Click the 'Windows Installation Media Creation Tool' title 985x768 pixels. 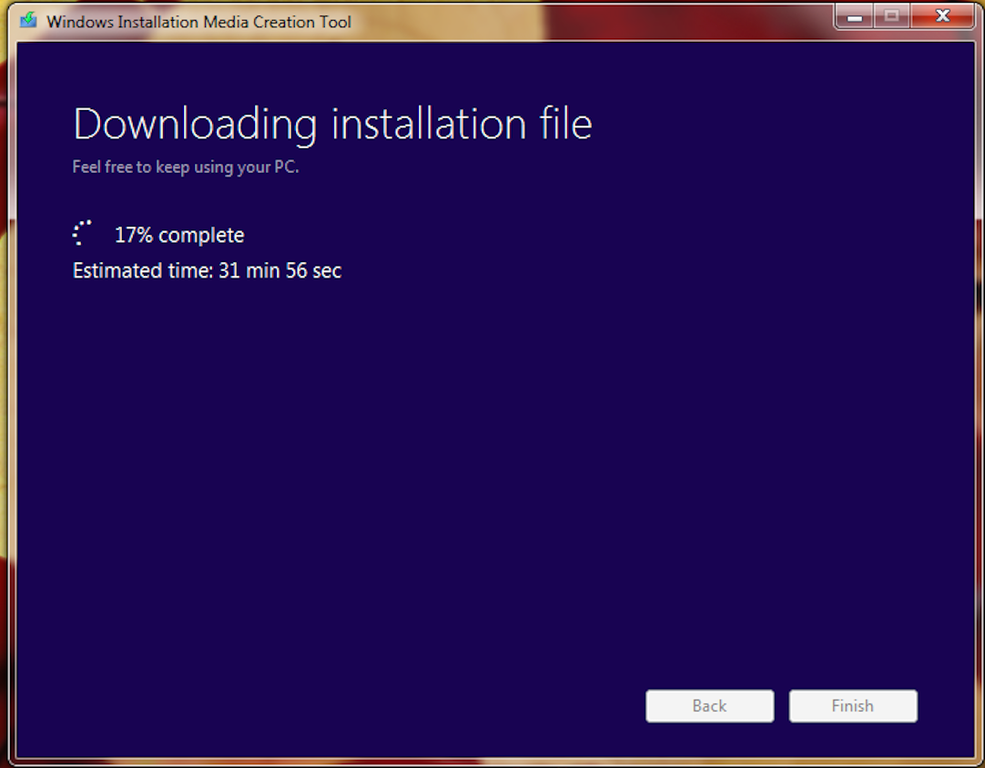[199, 22]
